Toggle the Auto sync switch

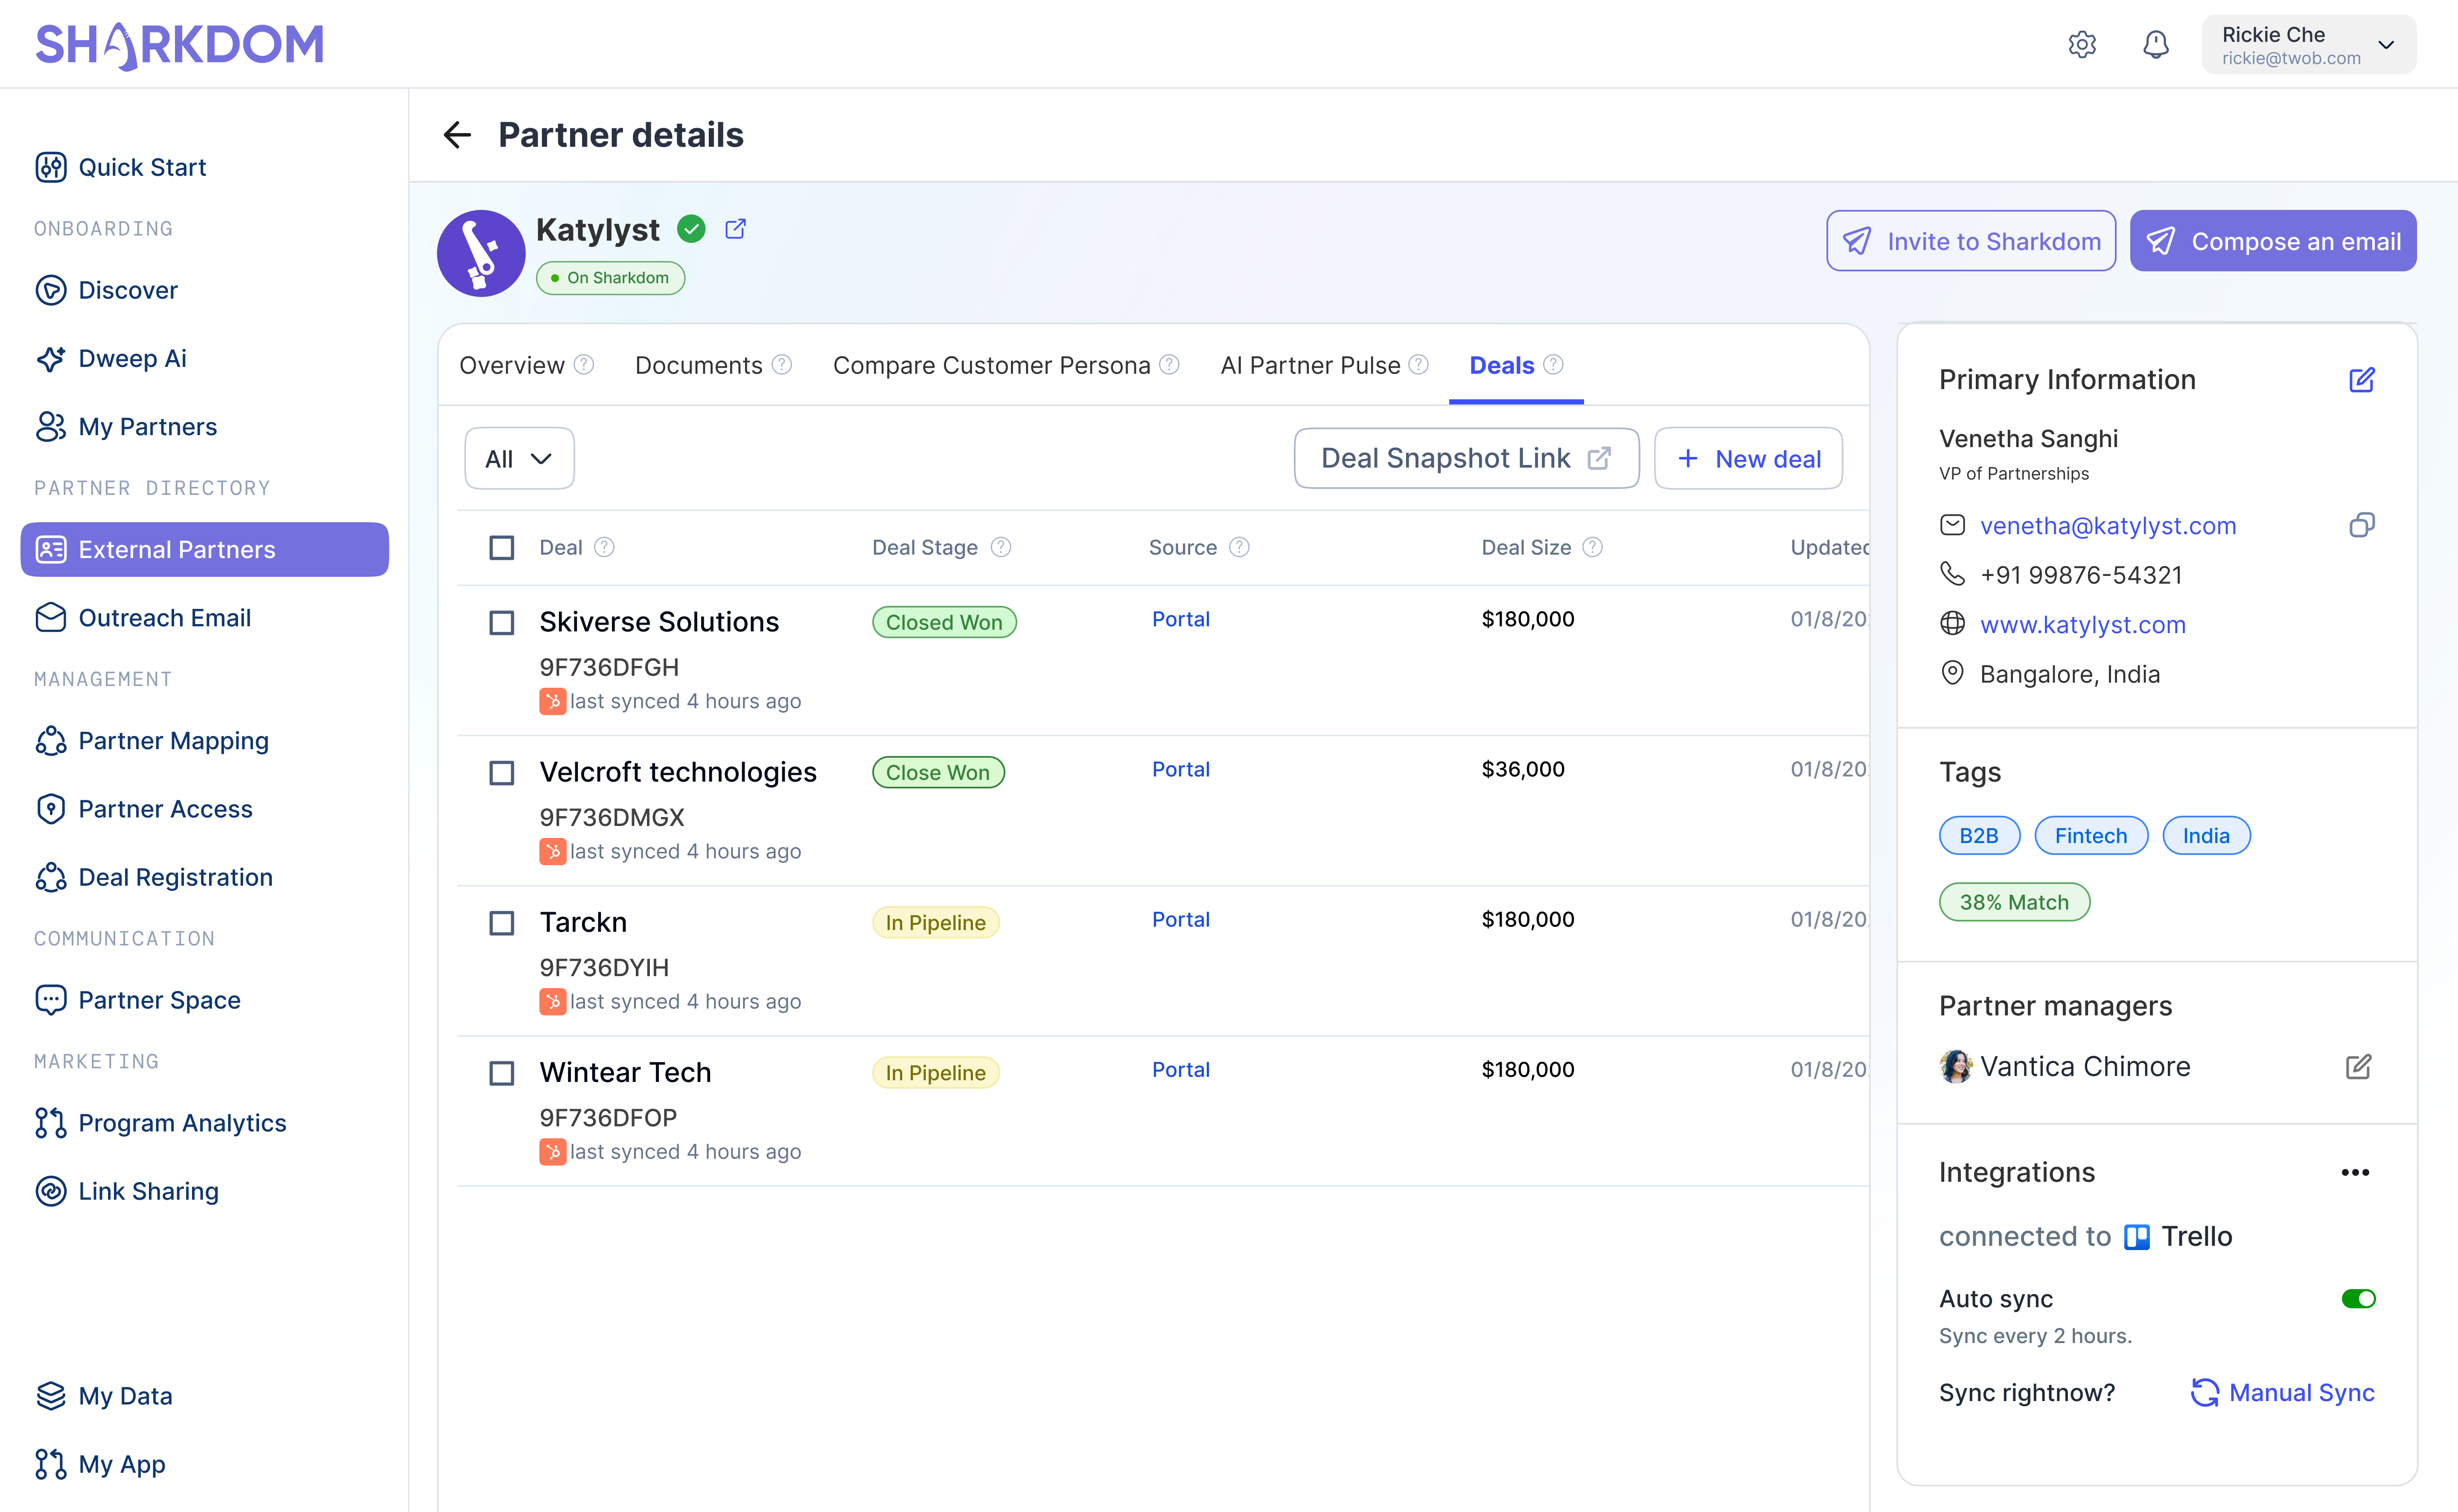tap(2358, 1299)
